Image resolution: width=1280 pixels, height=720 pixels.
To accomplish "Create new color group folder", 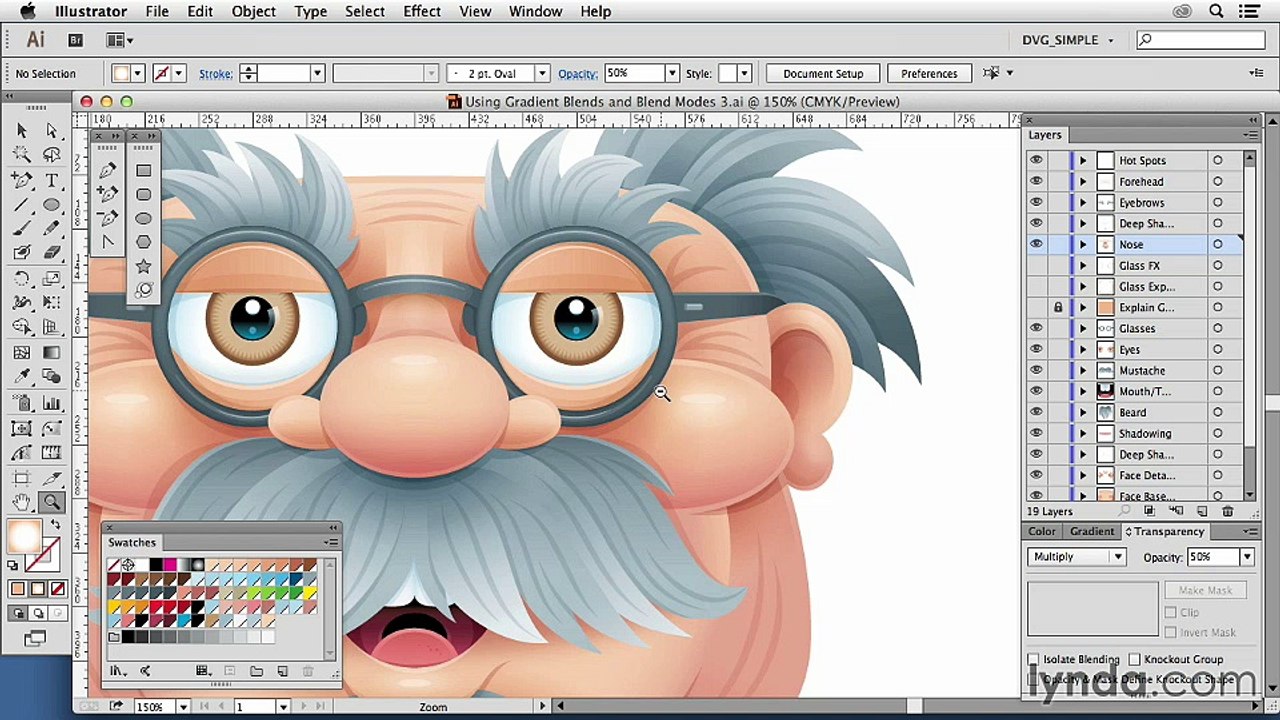I will coord(256,671).
